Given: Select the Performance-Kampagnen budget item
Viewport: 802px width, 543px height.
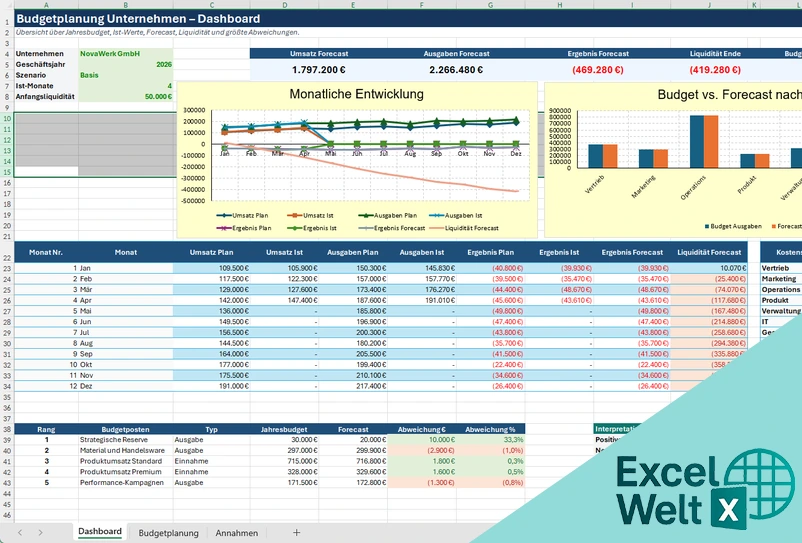Looking at the screenshot, I should (x=126, y=483).
